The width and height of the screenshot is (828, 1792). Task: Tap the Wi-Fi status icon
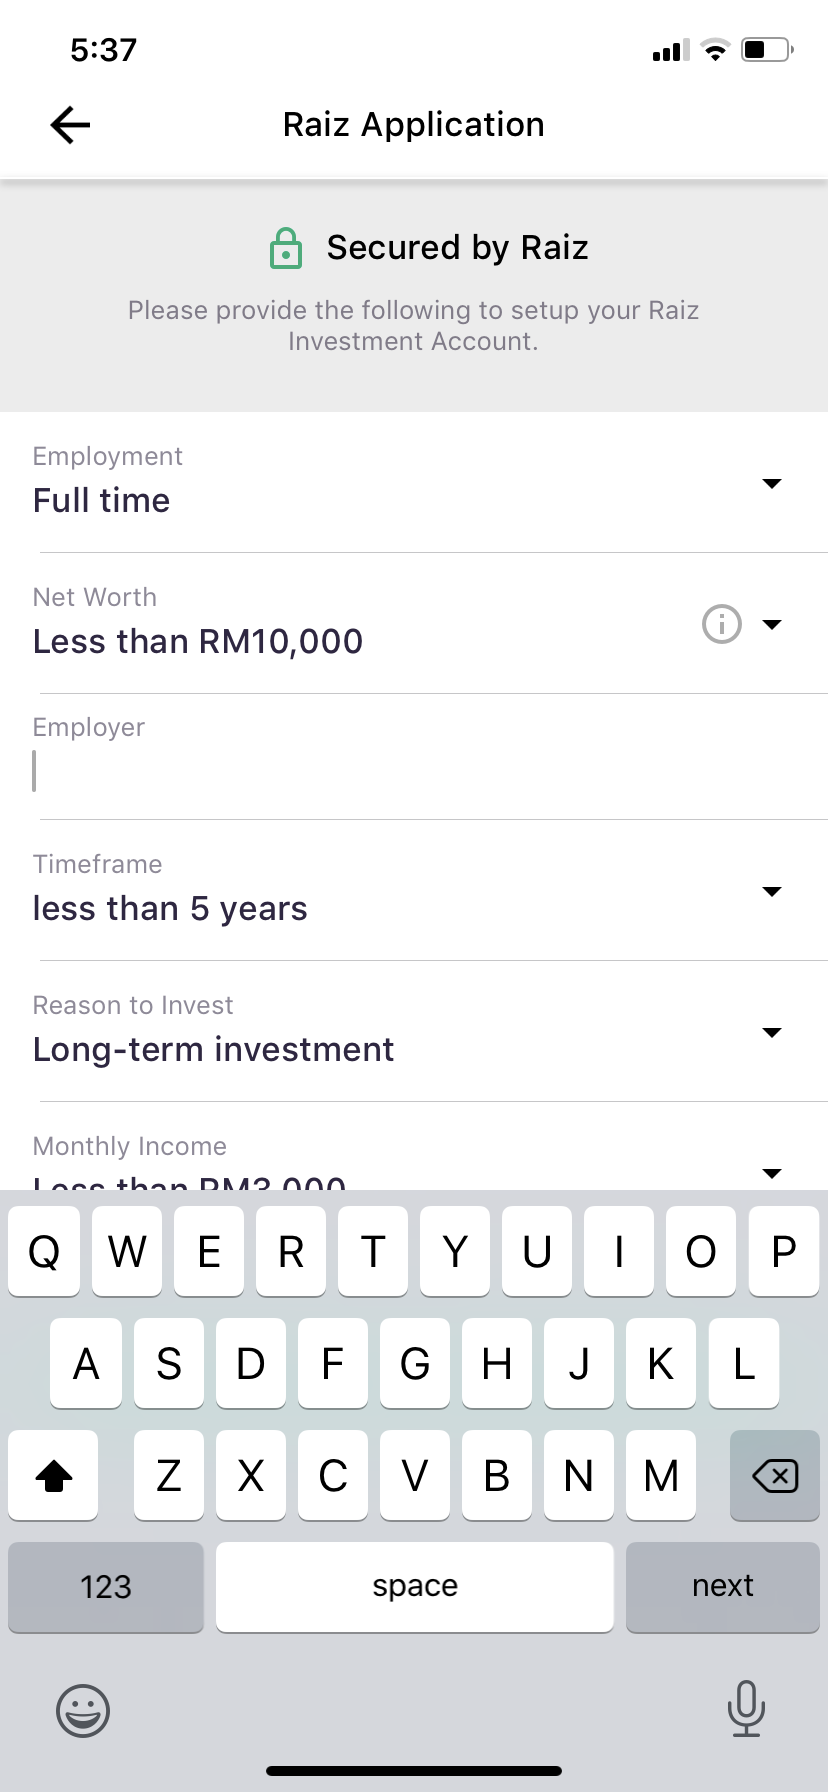(x=715, y=50)
